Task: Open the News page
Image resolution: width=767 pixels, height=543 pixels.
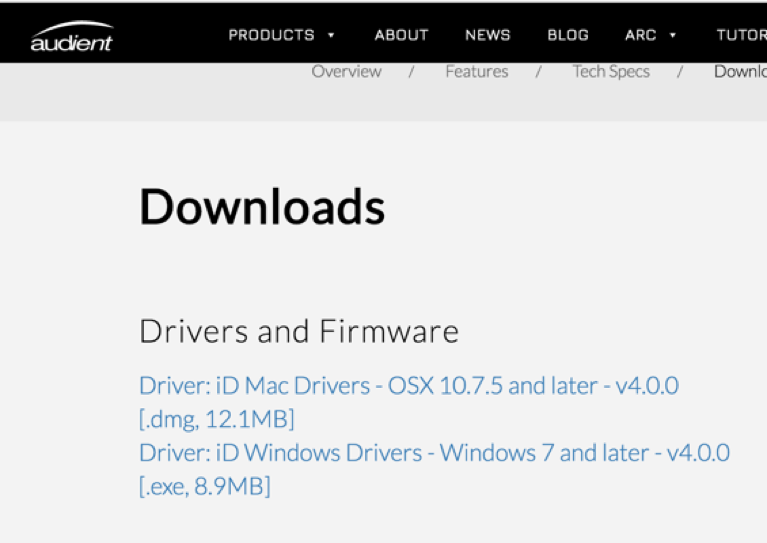Action: [488, 35]
